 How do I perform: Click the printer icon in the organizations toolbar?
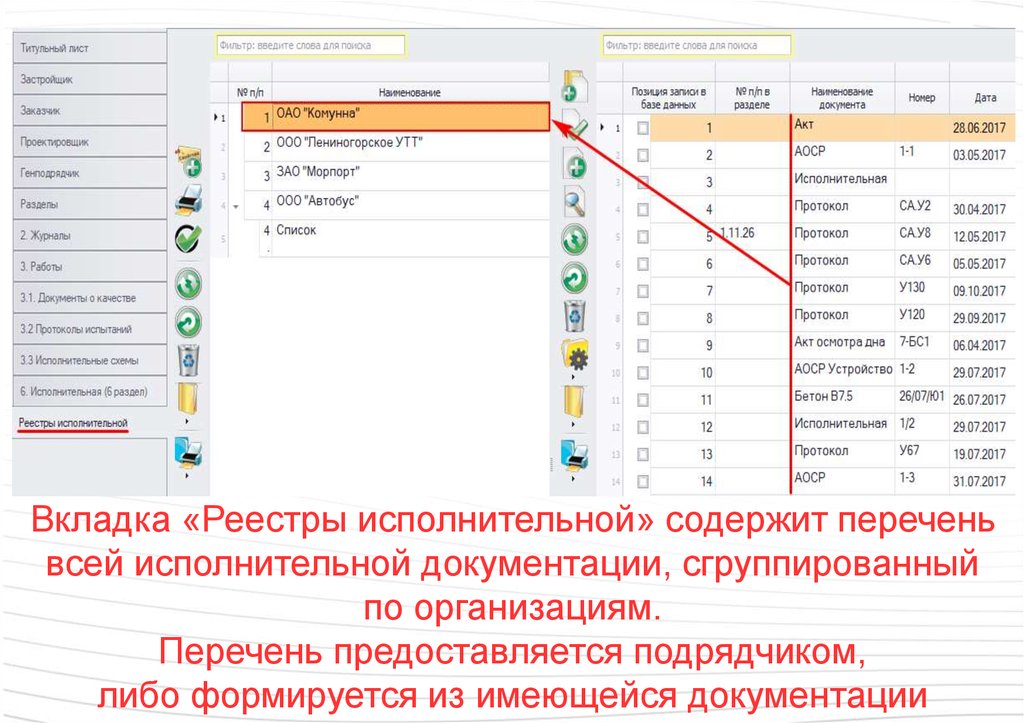coord(189,199)
